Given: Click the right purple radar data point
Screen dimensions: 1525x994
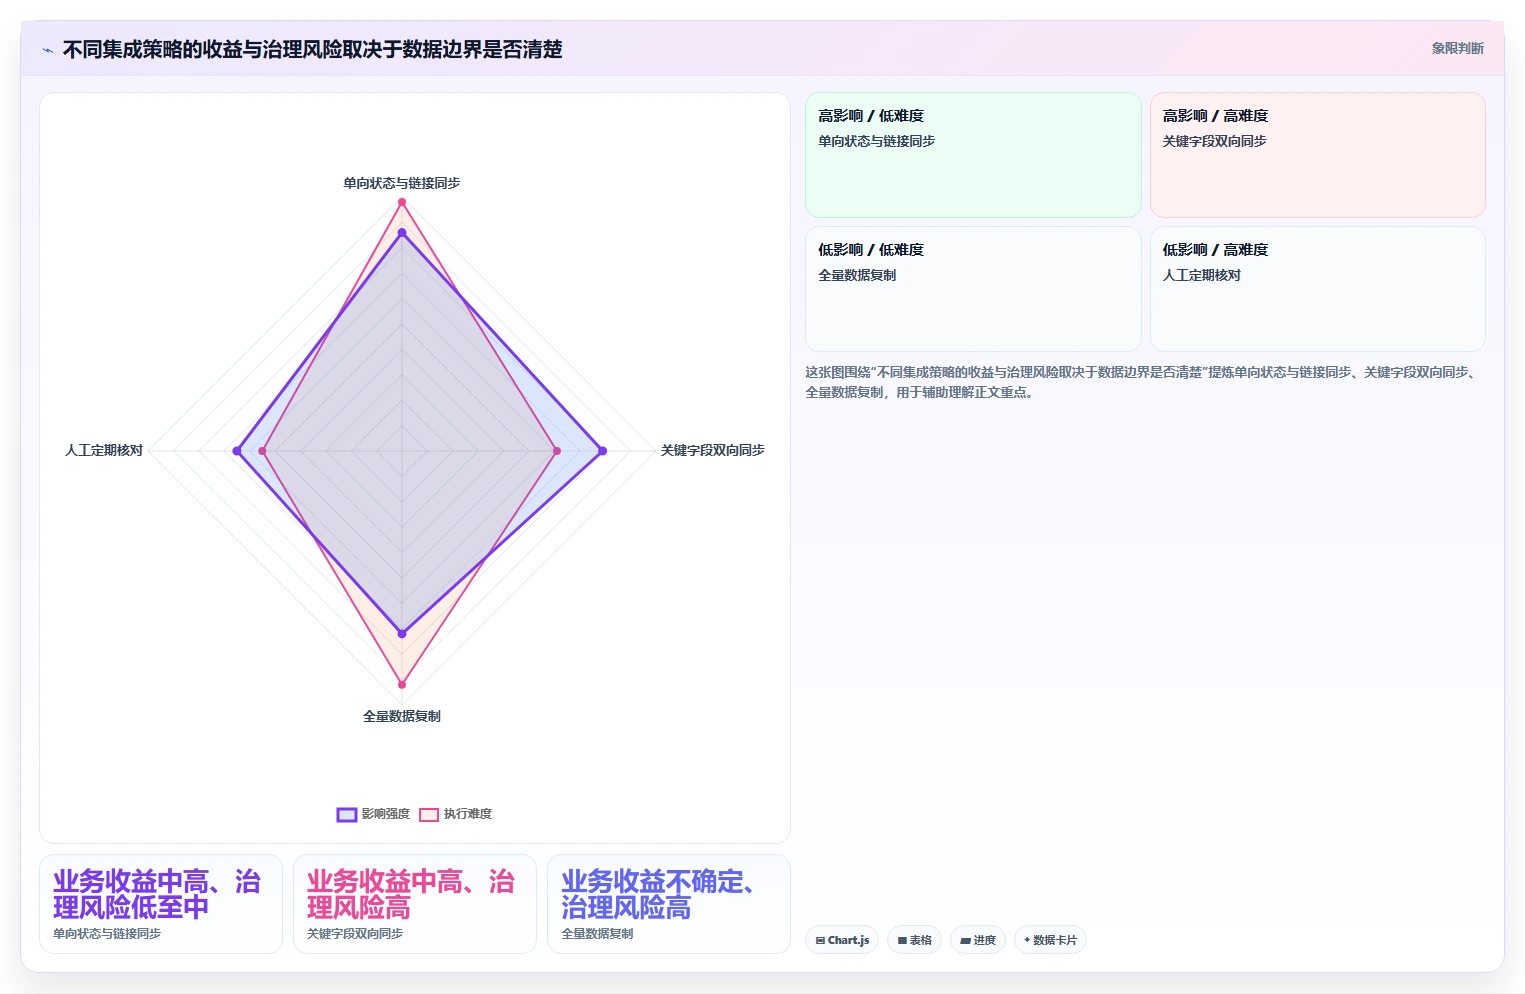Looking at the screenshot, I should click(602, 451).
